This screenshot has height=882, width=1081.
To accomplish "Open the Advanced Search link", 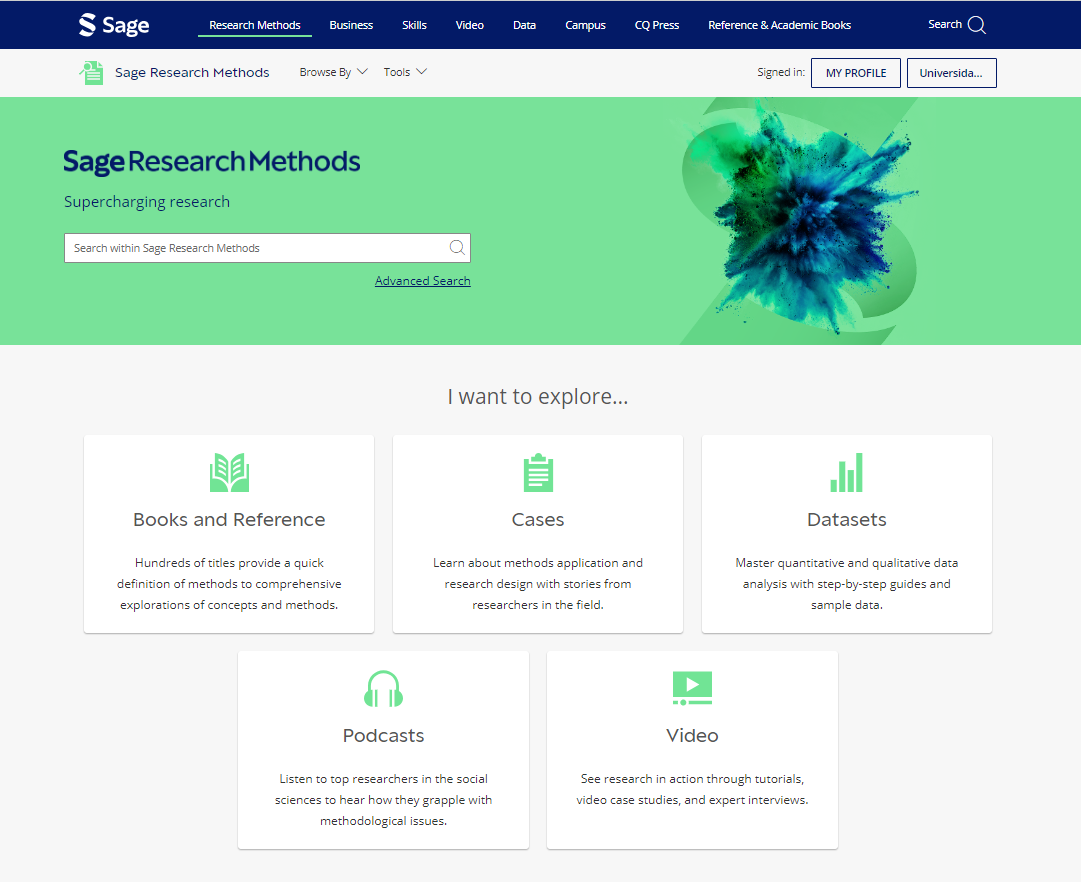I will pos(422,280).
